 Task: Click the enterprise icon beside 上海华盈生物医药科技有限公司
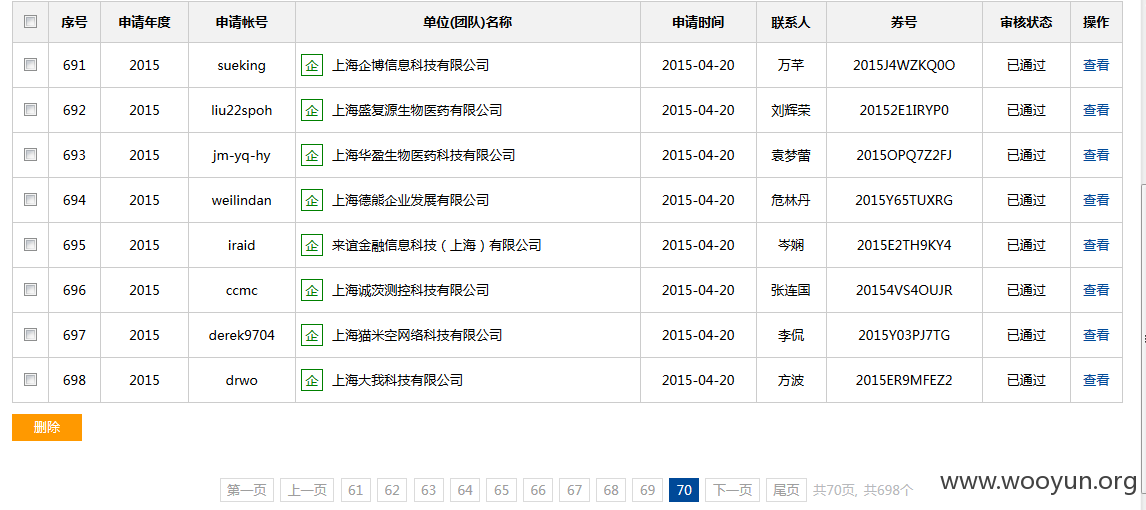(312, 155)
